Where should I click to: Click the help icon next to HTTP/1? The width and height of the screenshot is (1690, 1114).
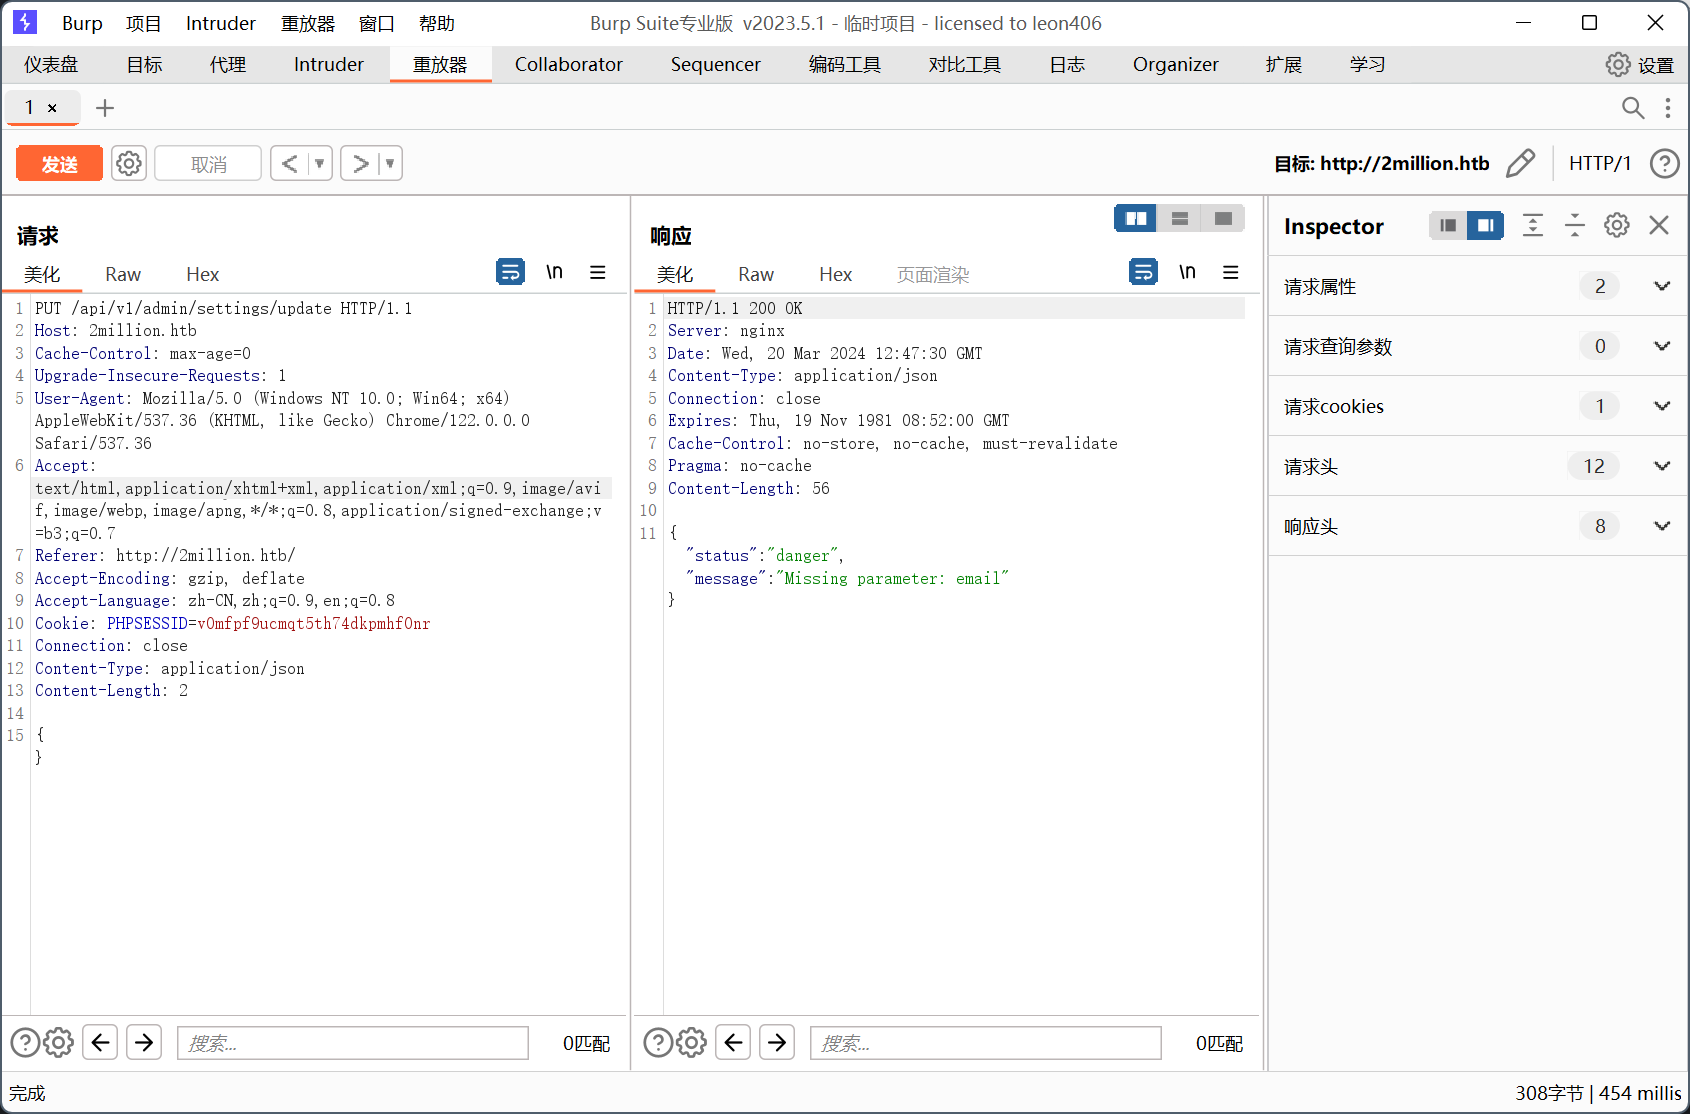(1664, 163)
